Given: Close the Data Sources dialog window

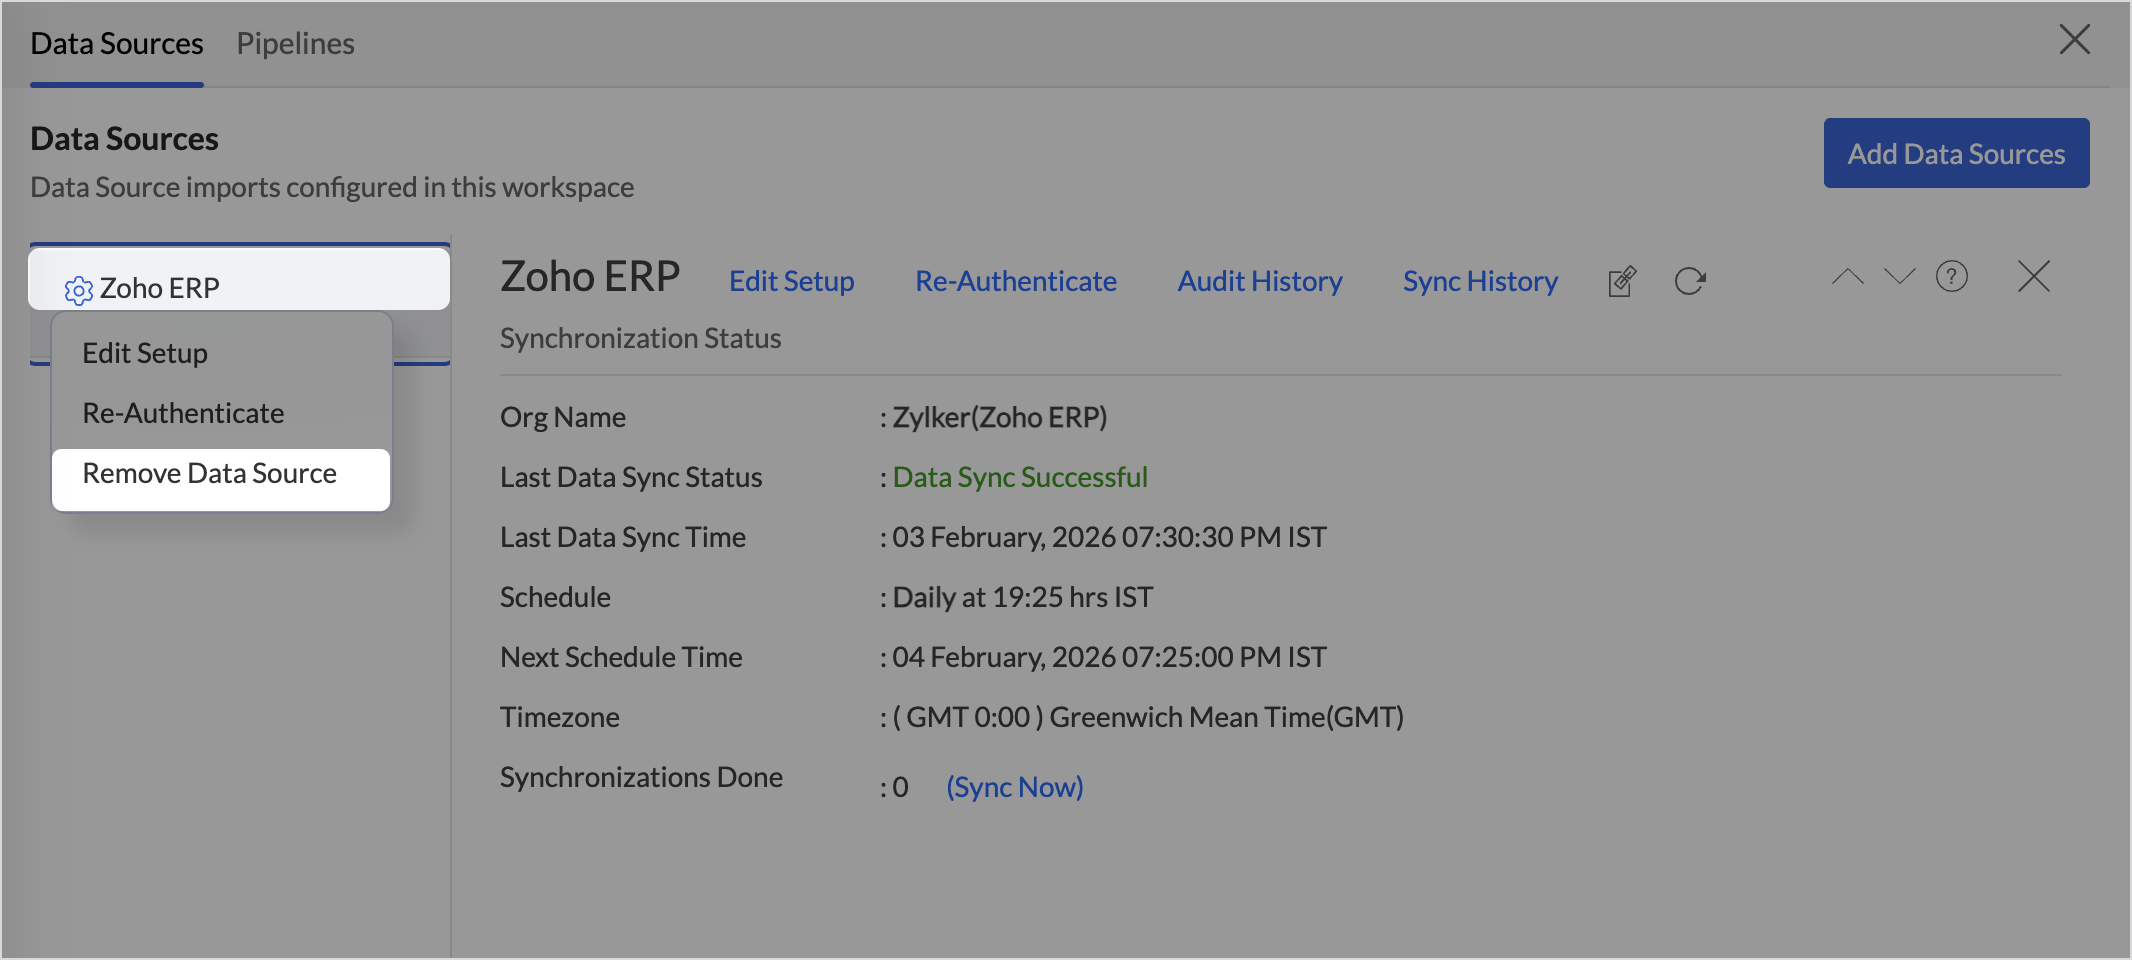Looking at the screenshot, I should click(2074, 40).
